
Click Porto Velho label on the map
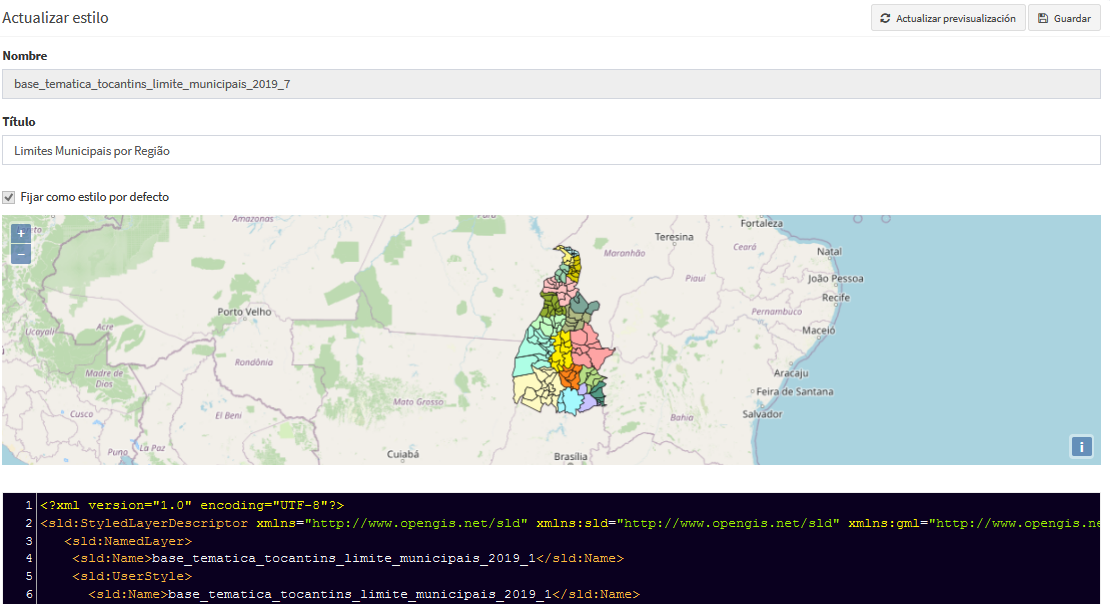coord(244,312)
